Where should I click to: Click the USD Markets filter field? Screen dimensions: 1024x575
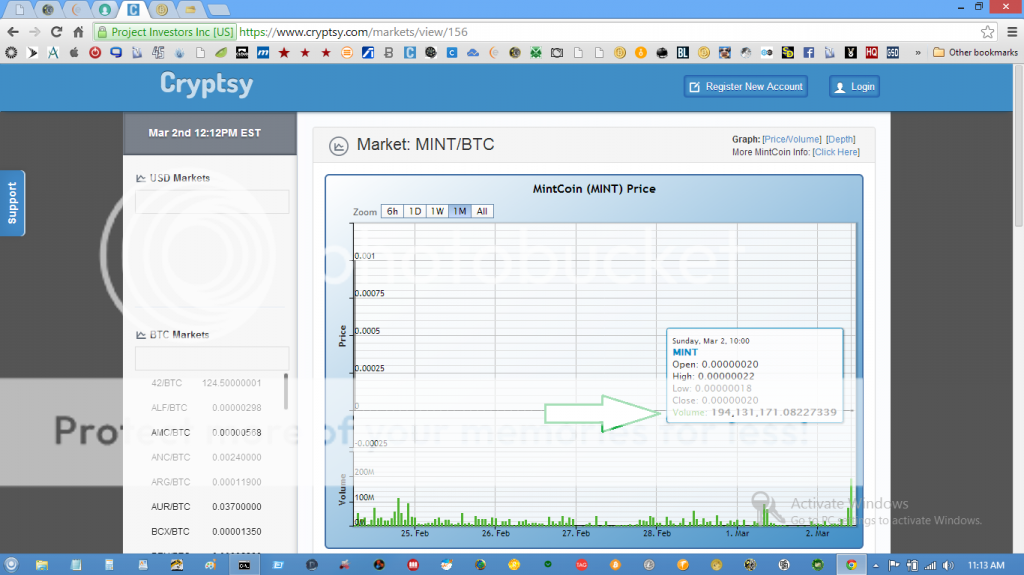[x=212, y=202]
